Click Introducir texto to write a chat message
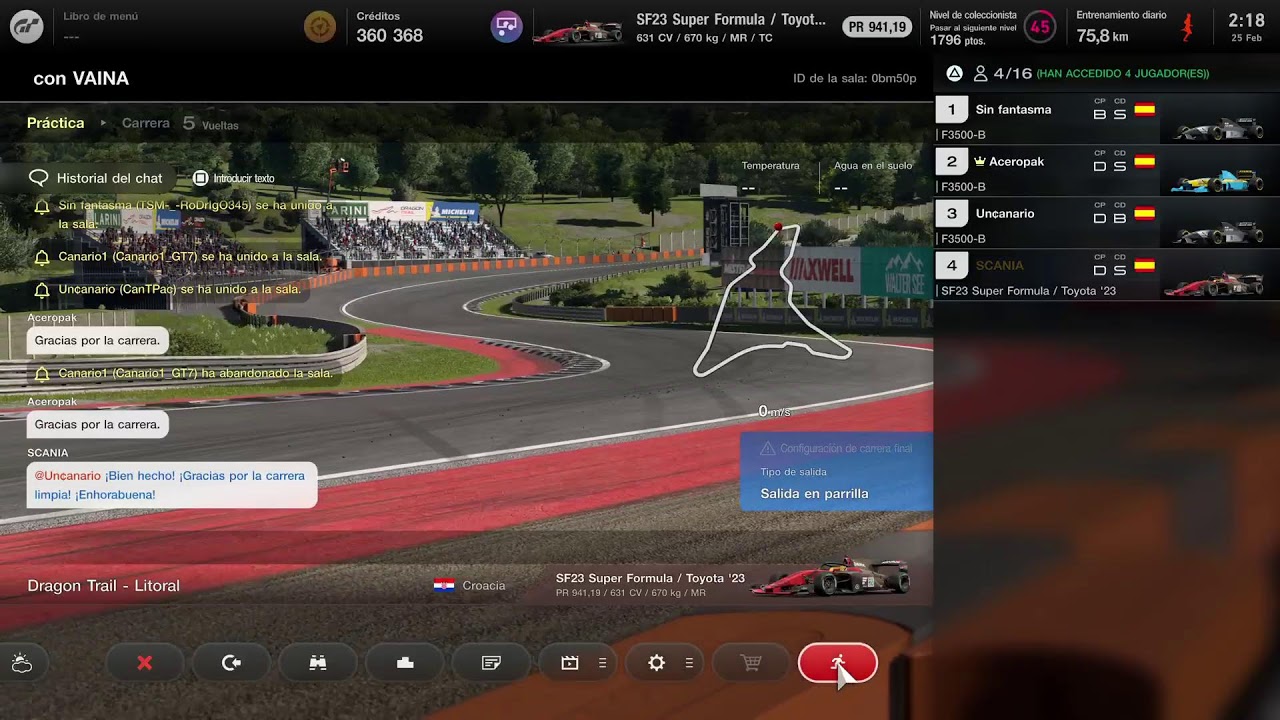Screen dimensions: 1280x720 coord(234,178)
